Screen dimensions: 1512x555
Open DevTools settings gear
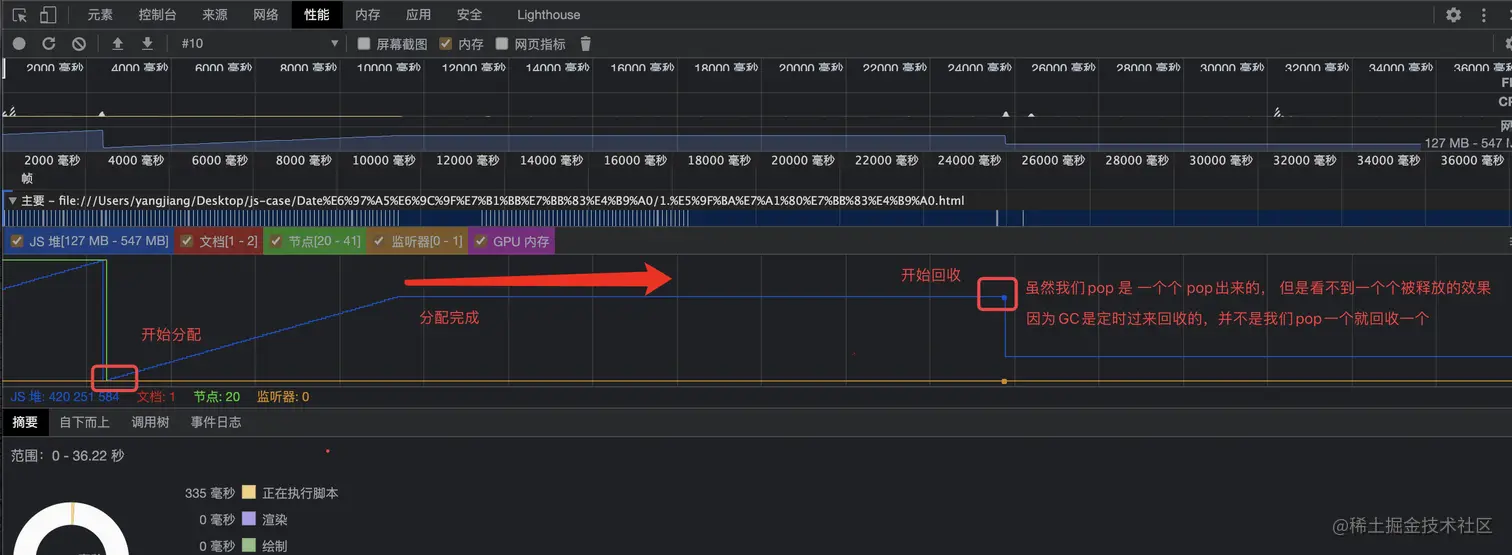1454,15
